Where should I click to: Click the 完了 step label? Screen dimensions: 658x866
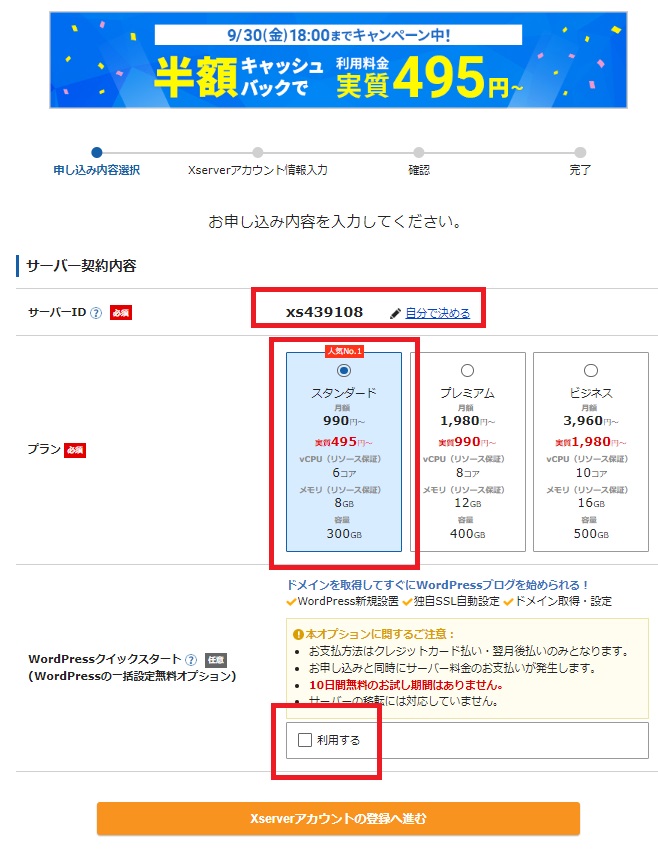point(580,170)
